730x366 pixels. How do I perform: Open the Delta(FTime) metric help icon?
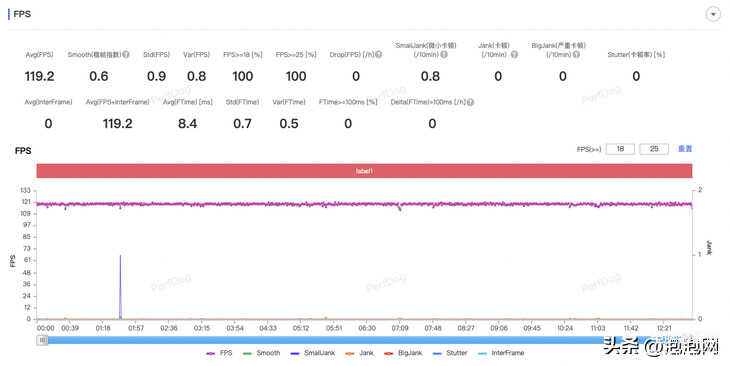pos(470,102)
